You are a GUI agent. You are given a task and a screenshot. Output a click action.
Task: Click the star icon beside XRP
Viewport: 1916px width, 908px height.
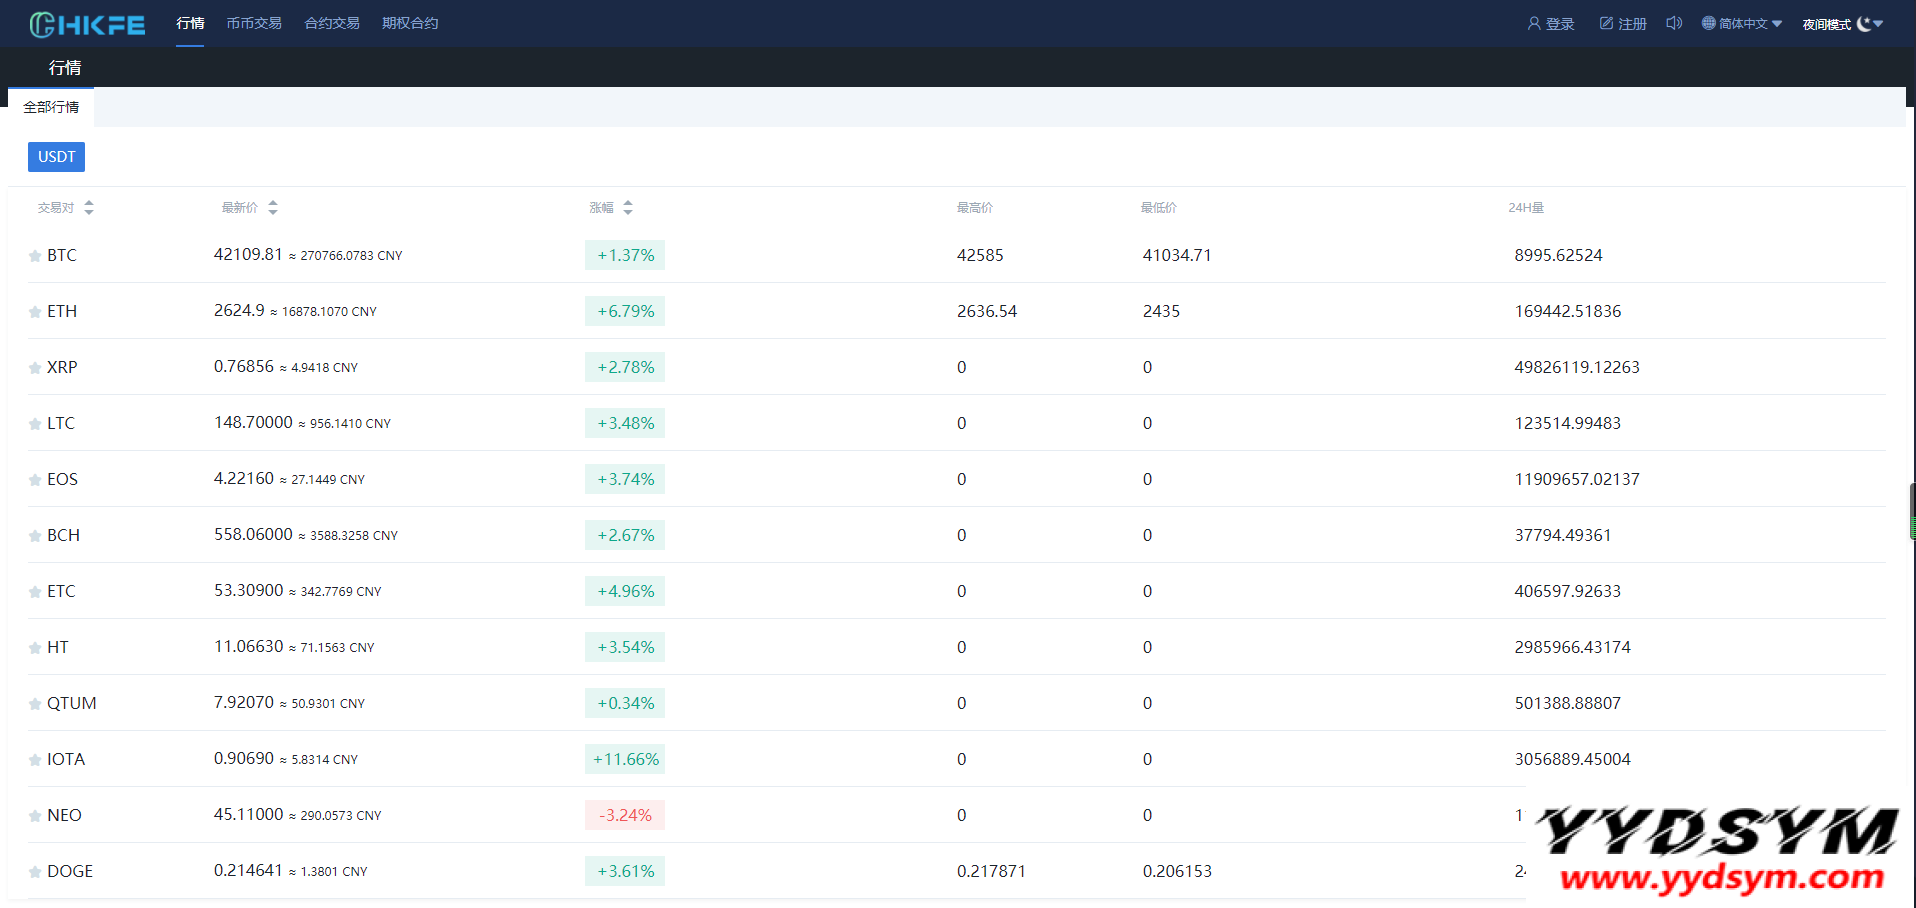pyautogui.click(x=35, y=368)
